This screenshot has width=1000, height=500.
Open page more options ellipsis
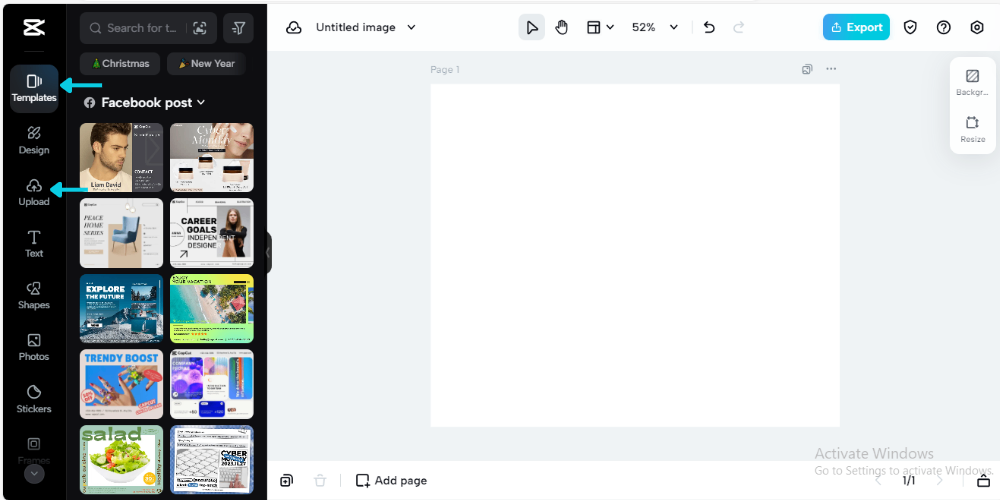pos(831,69)
